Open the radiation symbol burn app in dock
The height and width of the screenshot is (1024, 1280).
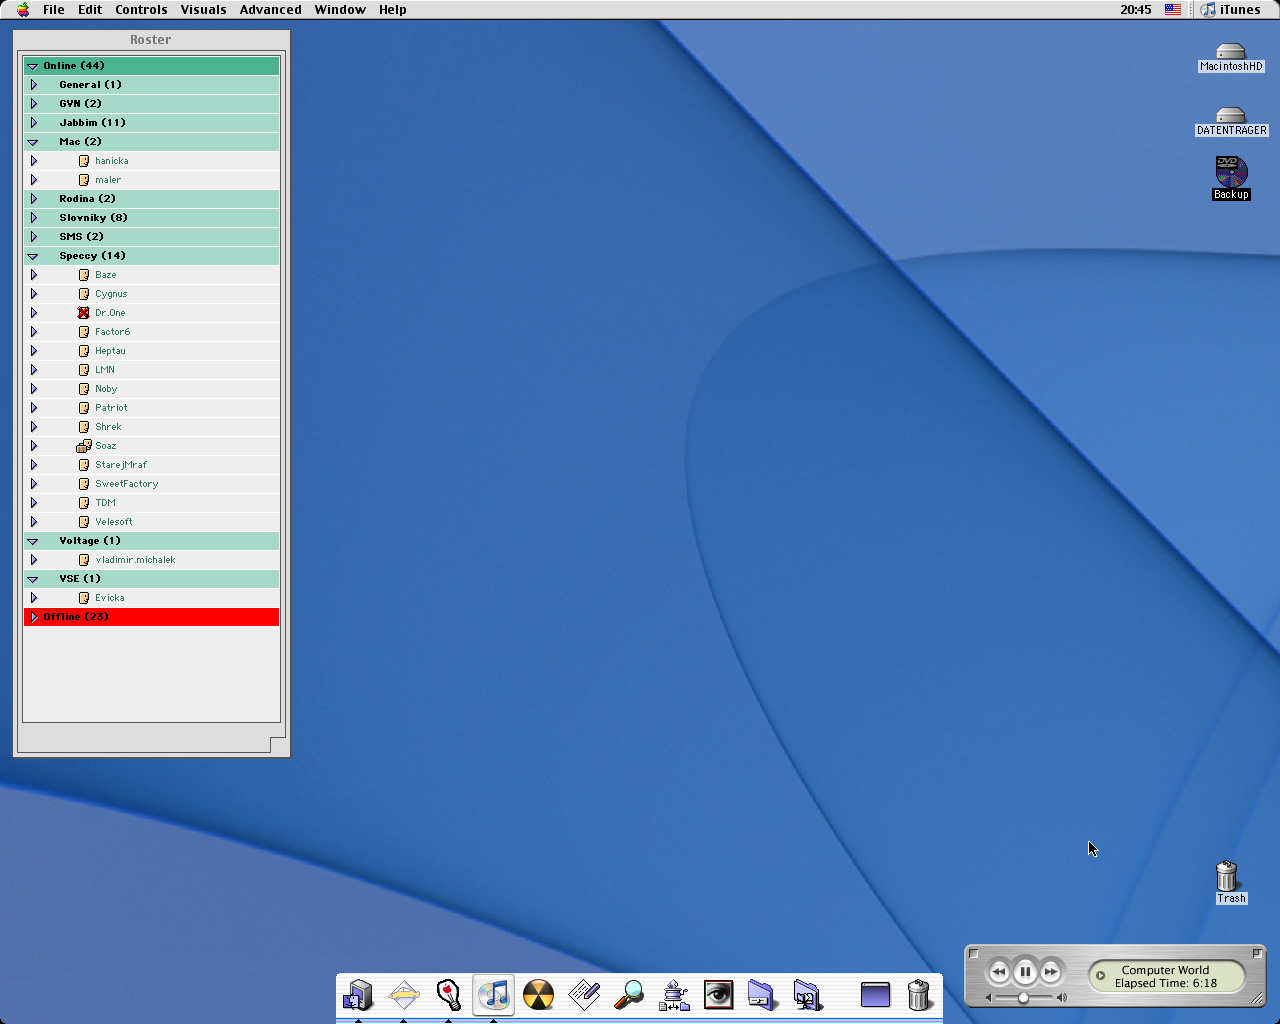click(x=538, y=995)
